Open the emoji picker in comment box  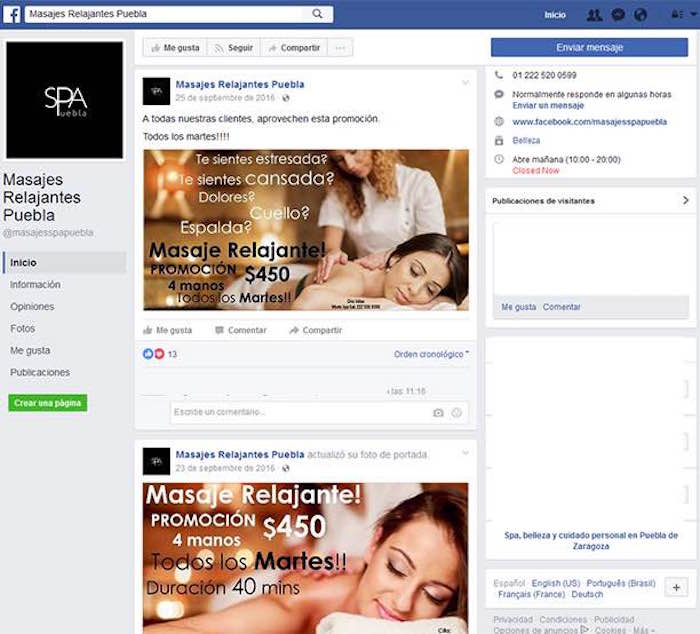[457, 412]
